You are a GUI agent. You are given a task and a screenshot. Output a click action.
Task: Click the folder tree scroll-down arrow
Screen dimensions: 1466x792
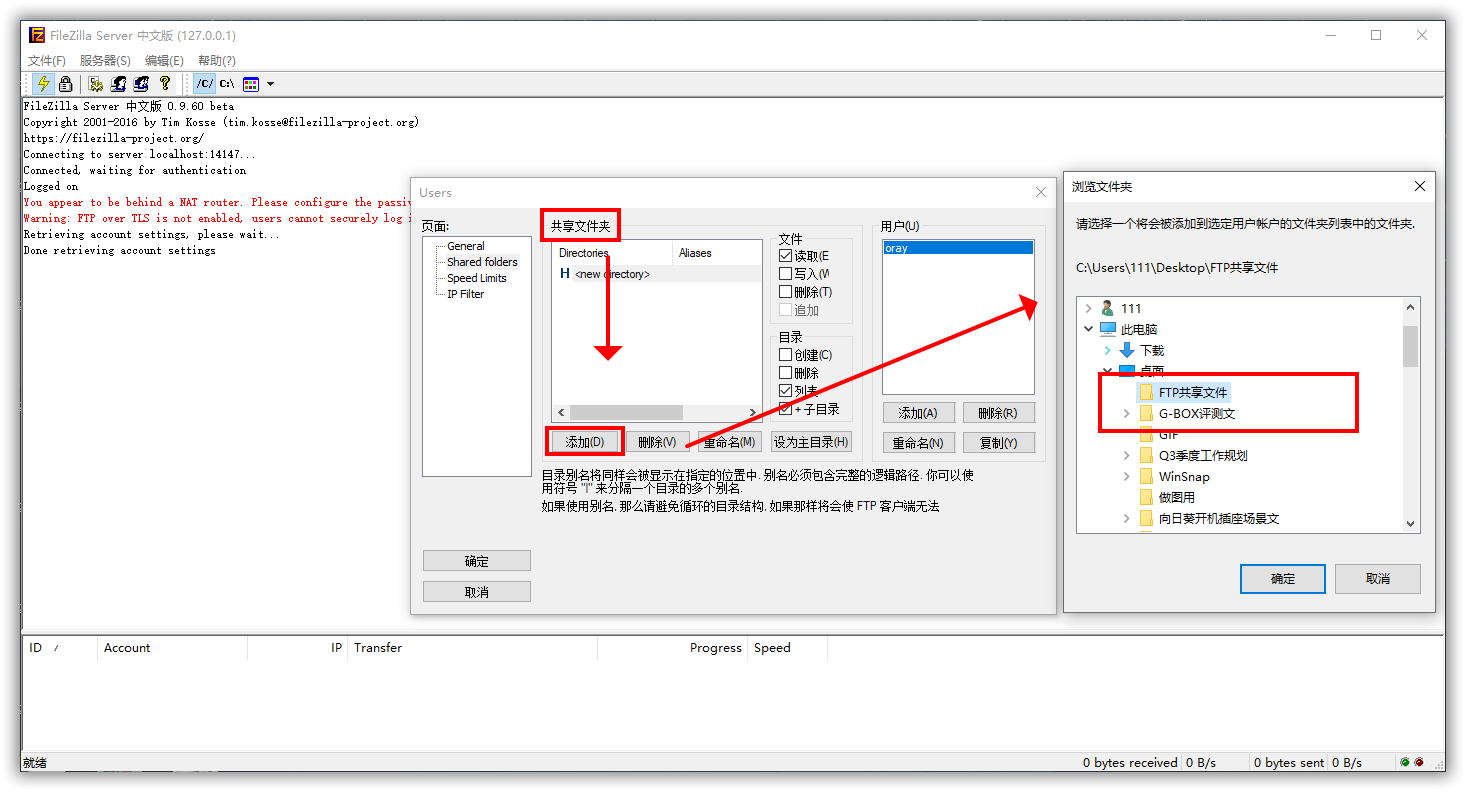[x=1410, y=523]
